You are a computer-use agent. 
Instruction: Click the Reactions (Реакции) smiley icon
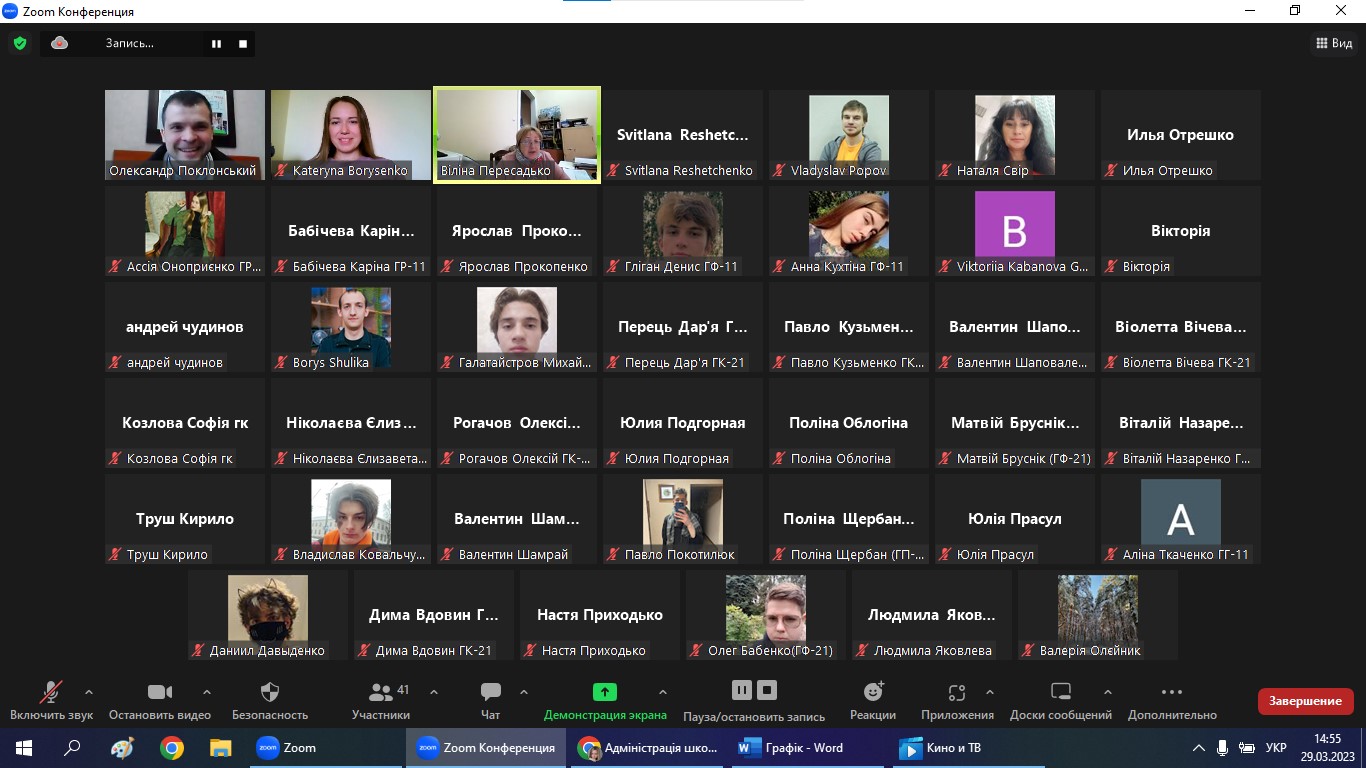(x=873, y=692)
